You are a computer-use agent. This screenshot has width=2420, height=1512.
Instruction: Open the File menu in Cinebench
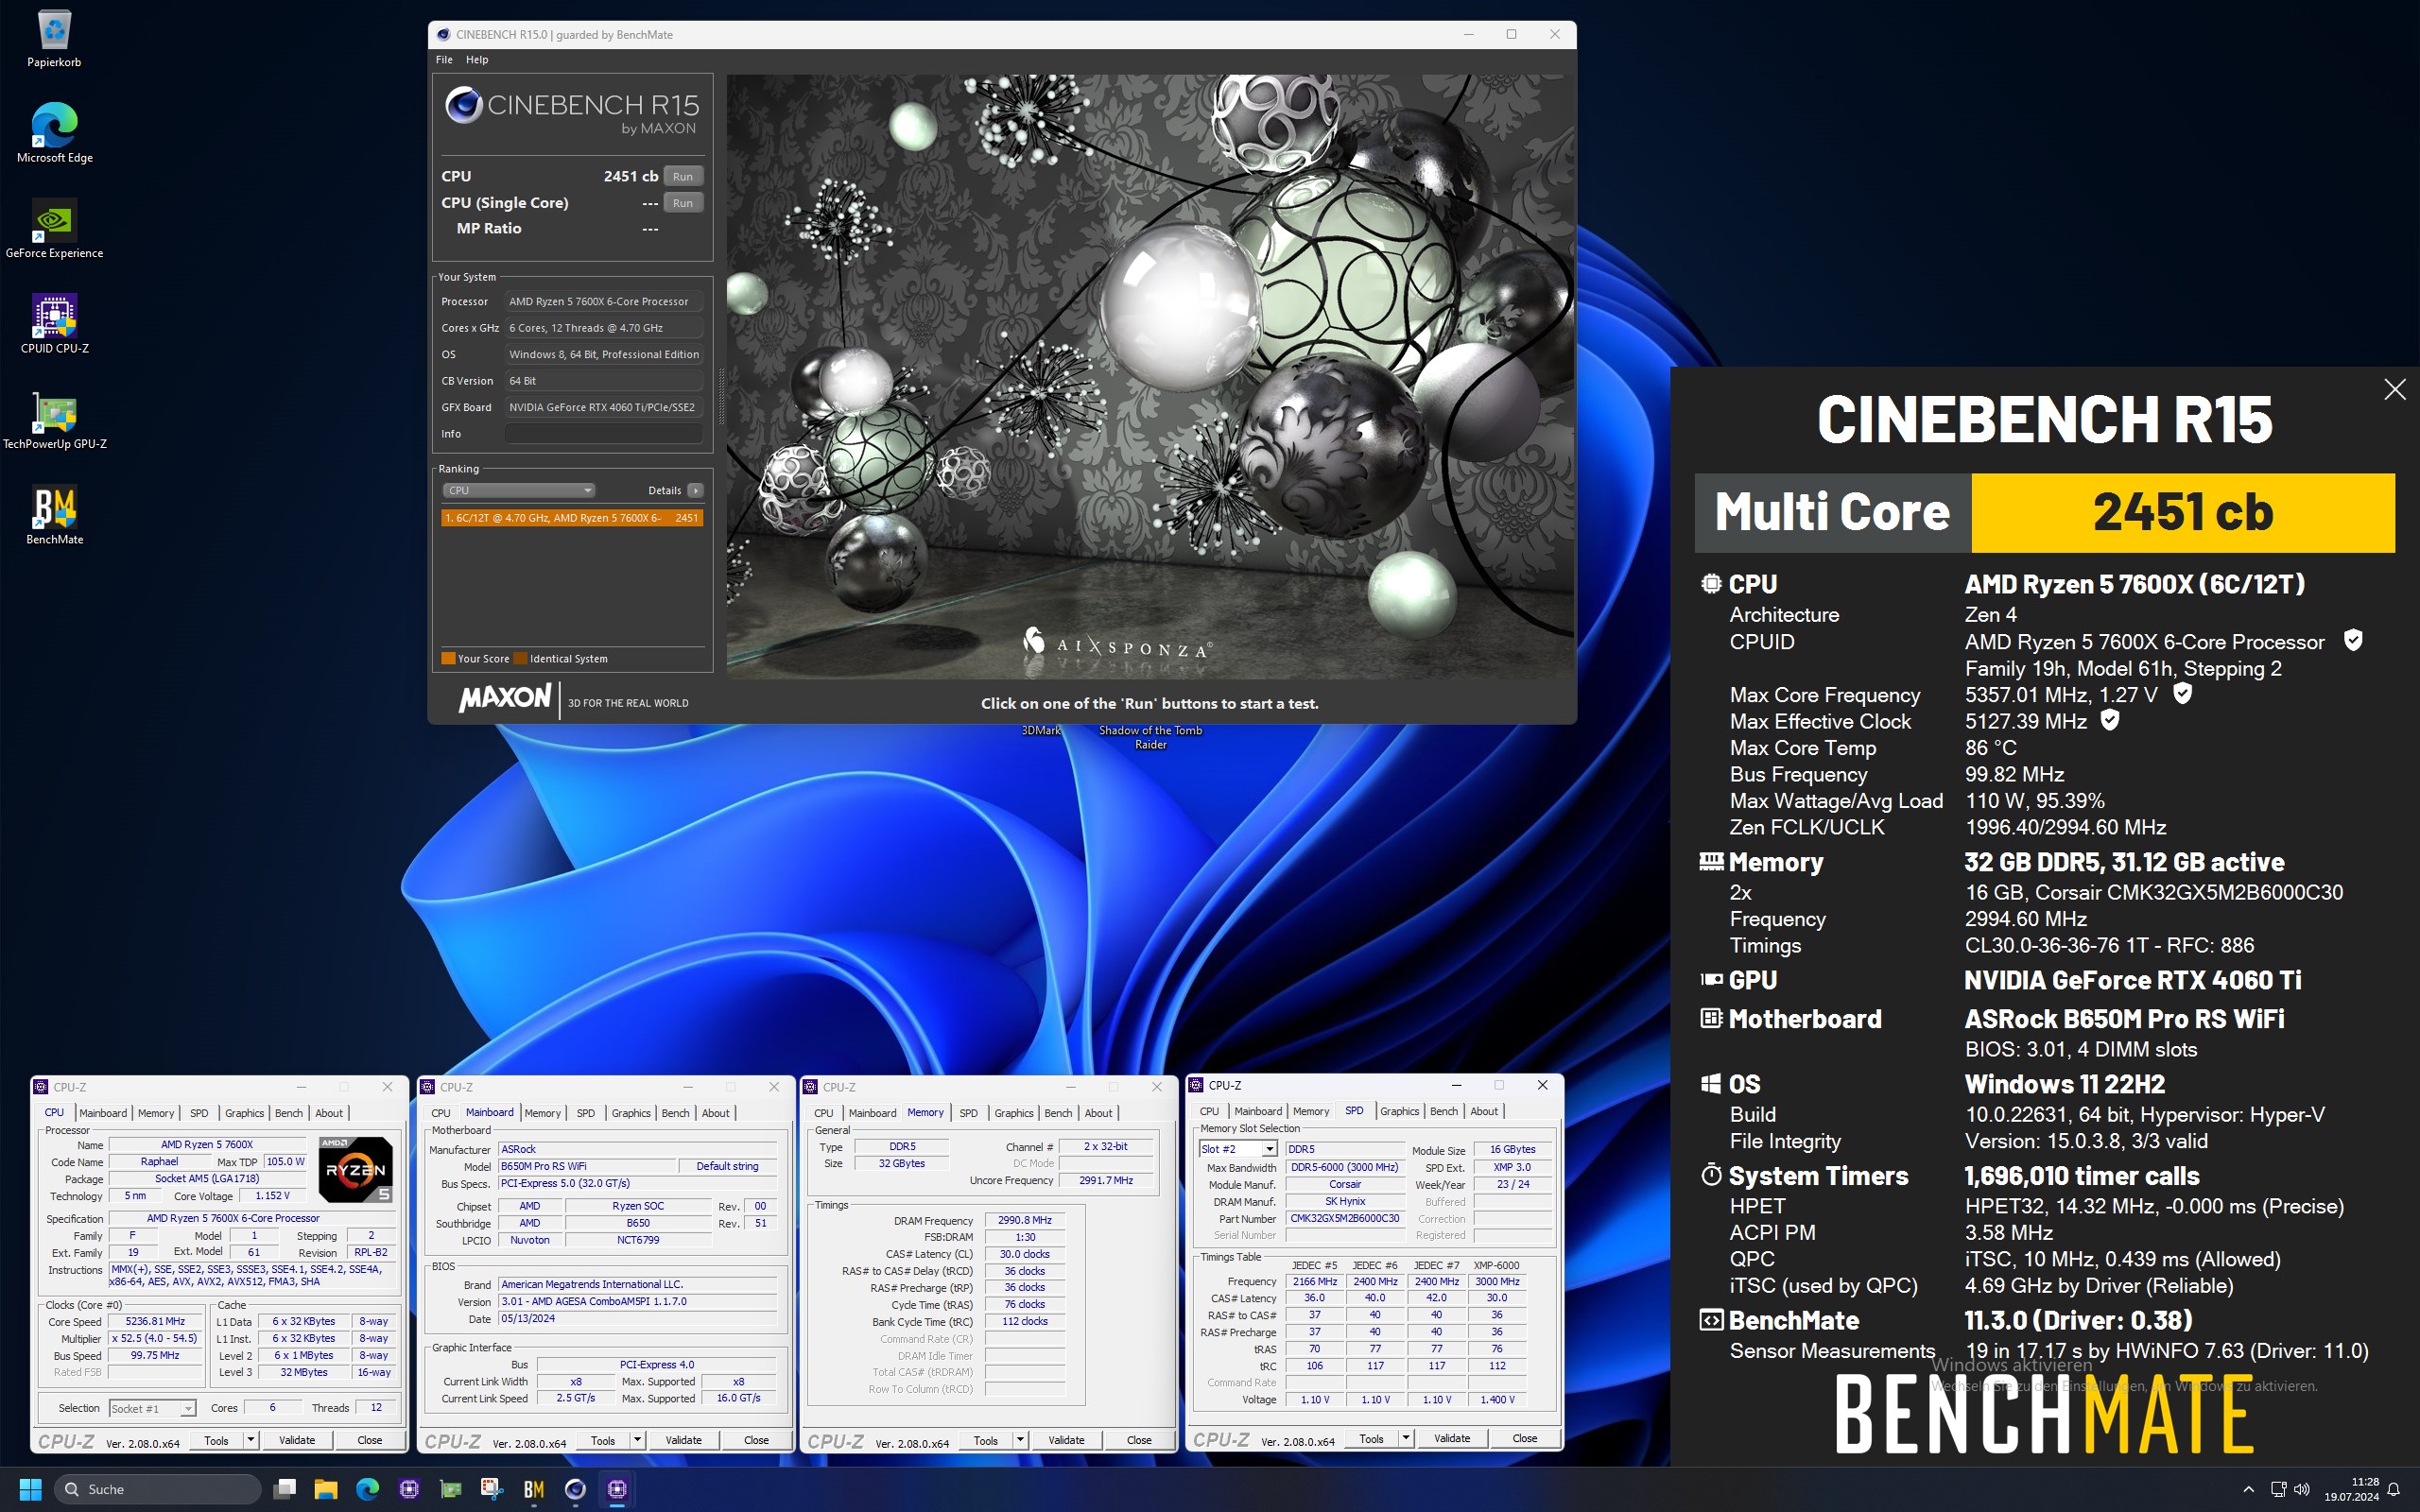pyautogui.click(x=444, y=59)
